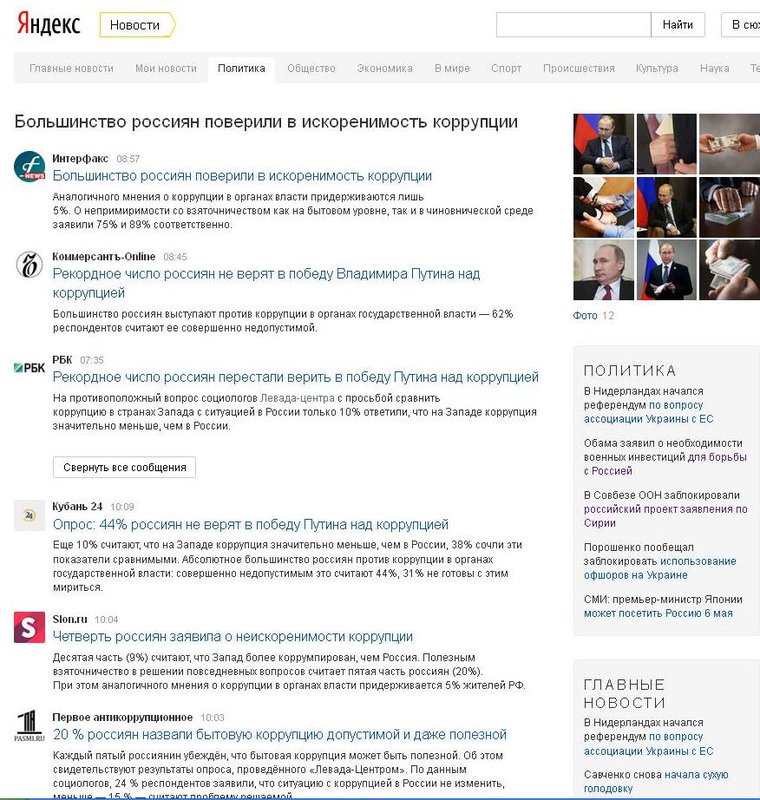Open the Фото 12 gallery link

(593, 316)
